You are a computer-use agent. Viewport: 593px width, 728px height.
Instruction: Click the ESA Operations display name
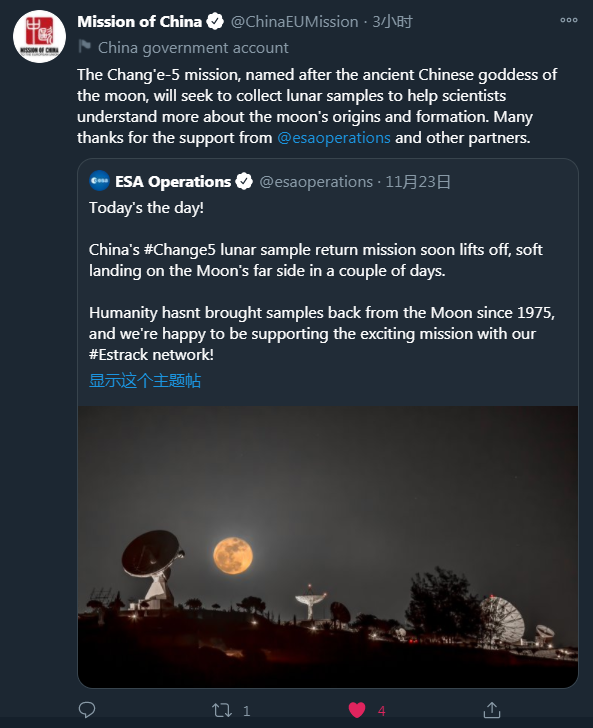pyautogui.click(x=173, y=182)
